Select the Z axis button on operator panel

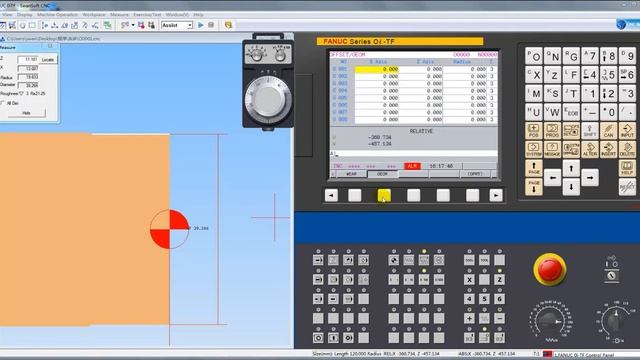(x=499, y=280)
